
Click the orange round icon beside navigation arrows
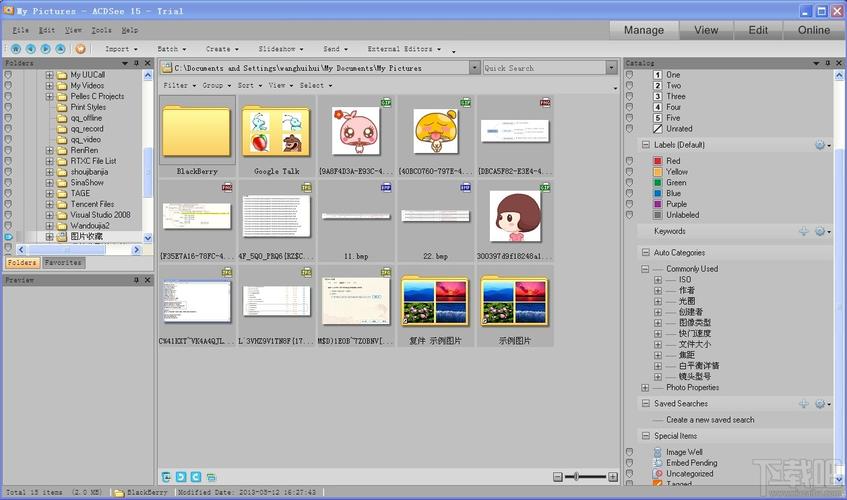click(80, 49)
